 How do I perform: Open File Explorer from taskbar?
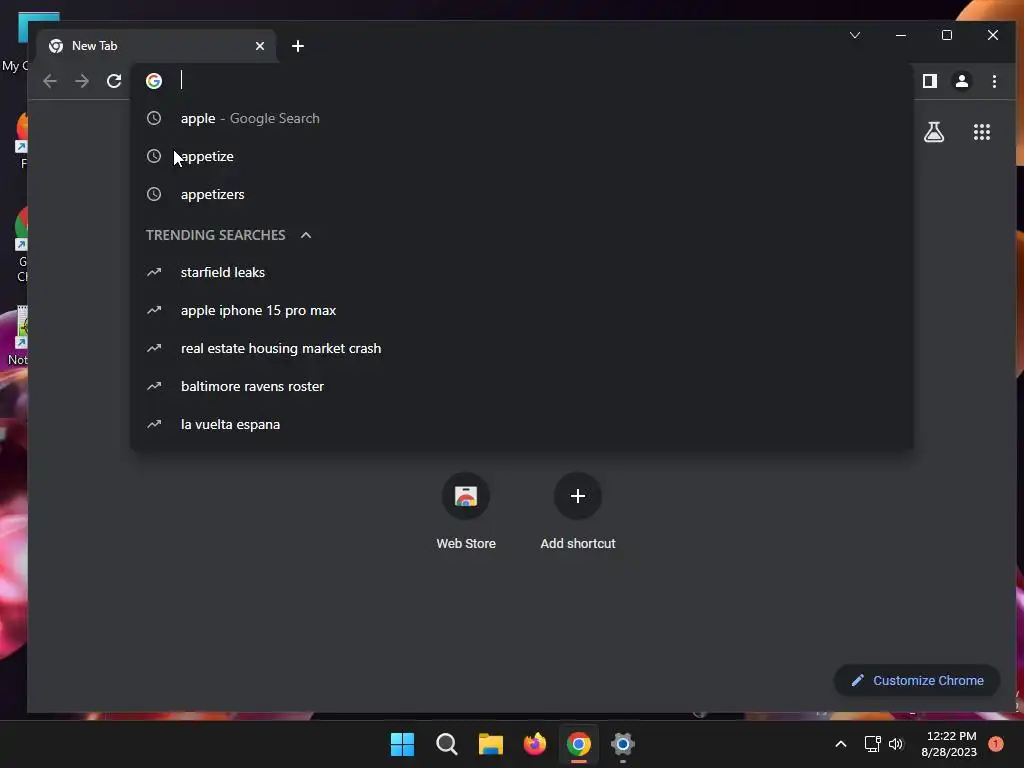[490, 744]
